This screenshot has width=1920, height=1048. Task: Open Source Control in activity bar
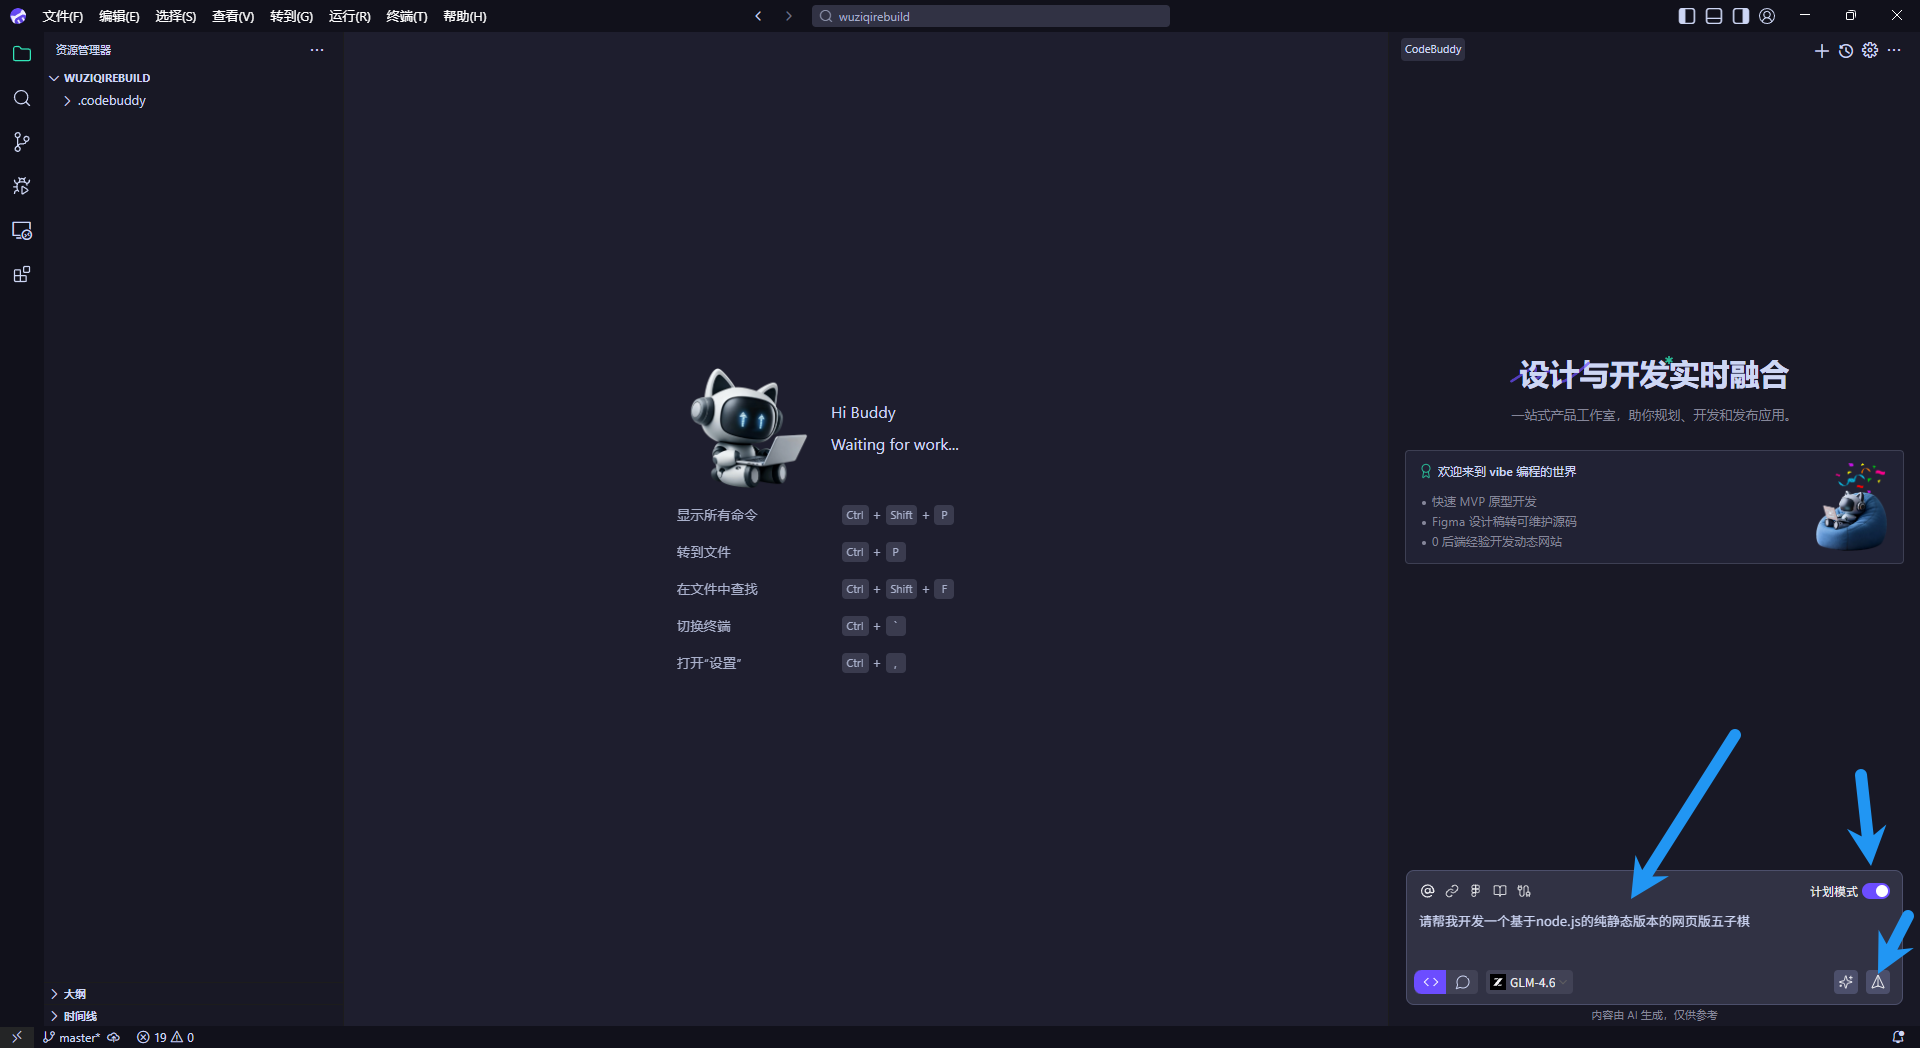[22, 142]
